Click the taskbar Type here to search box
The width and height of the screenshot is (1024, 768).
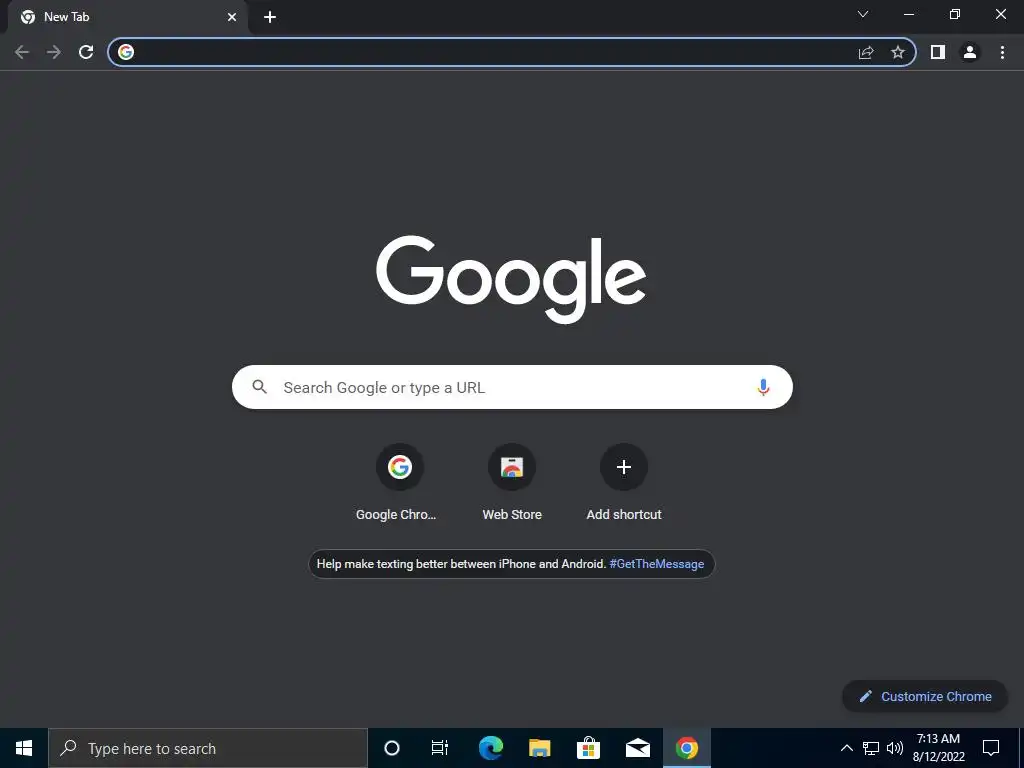208,748
